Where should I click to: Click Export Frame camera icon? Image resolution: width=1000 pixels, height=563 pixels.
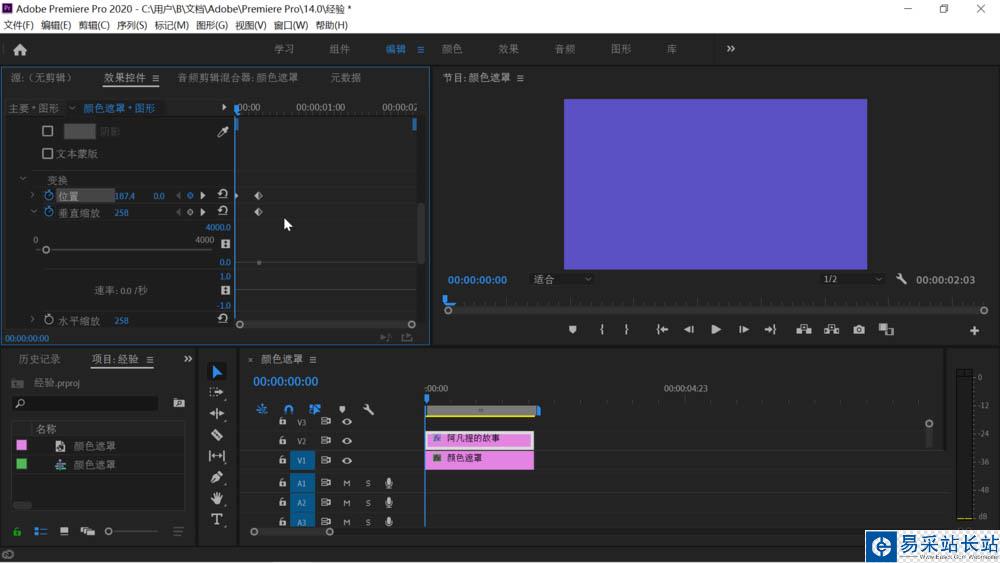point(859,330)
